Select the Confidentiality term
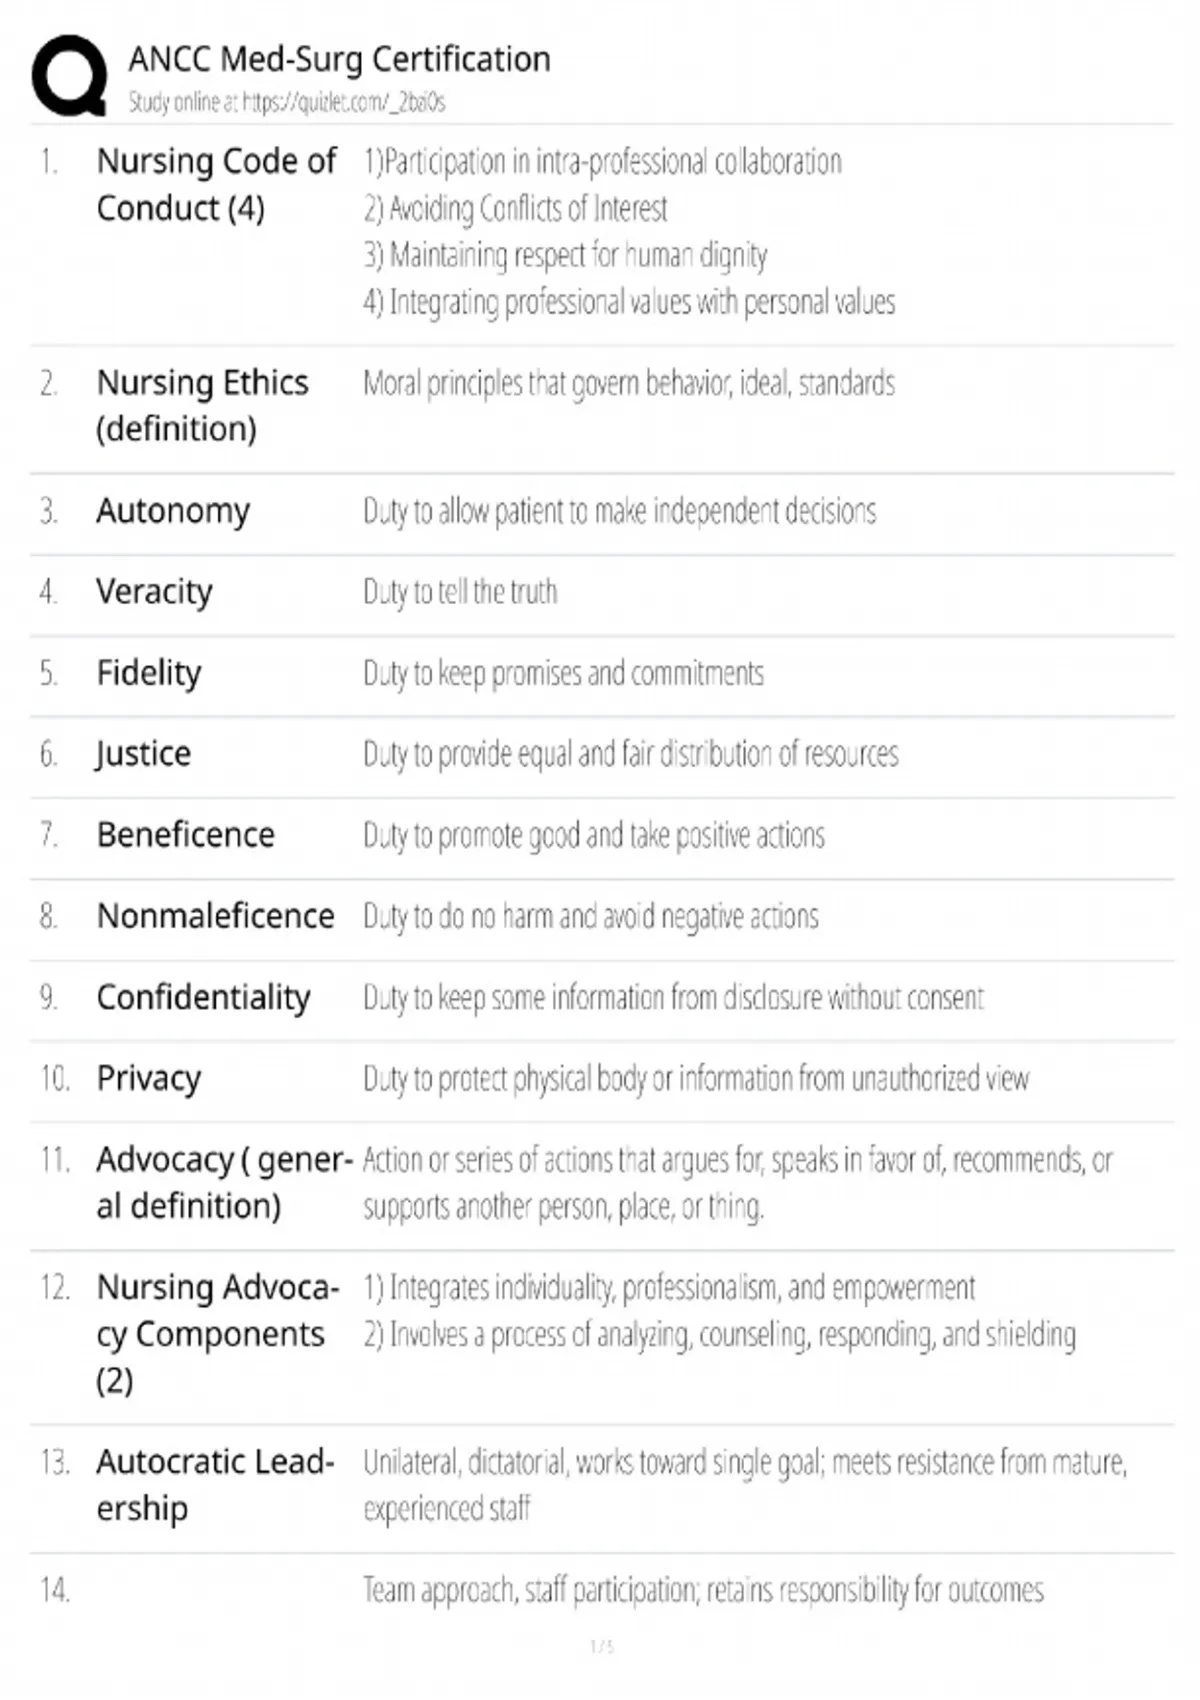The height and width of the screenshot is (1700, 1200). (203, 998)
